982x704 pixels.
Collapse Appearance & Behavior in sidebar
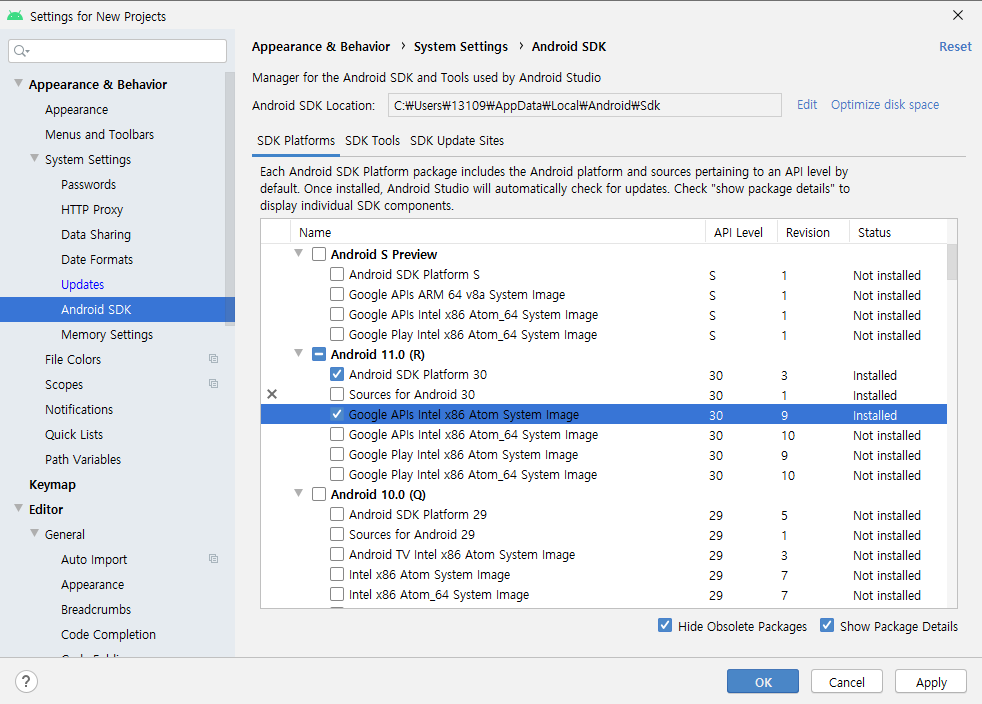(19, 83)
